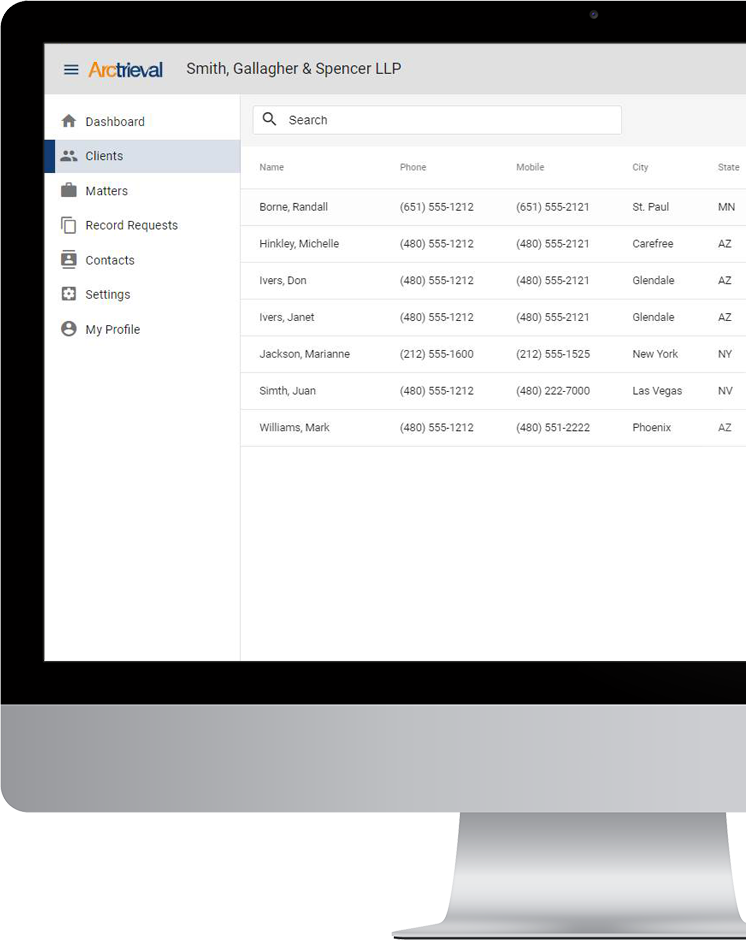The width and height of the screenshot is (746, 940).
Task: Click state NY cell
Action: coord(725,354)
